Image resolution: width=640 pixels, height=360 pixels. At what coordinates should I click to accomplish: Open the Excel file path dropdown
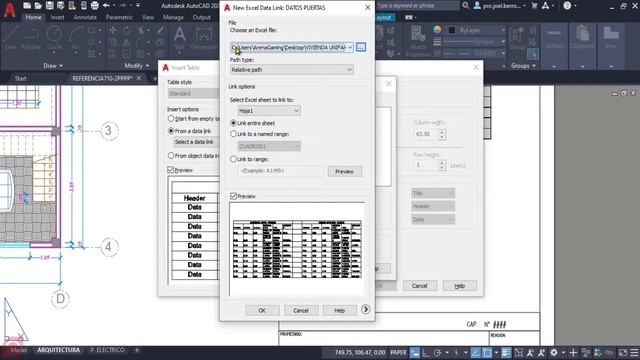click(350, 47)
